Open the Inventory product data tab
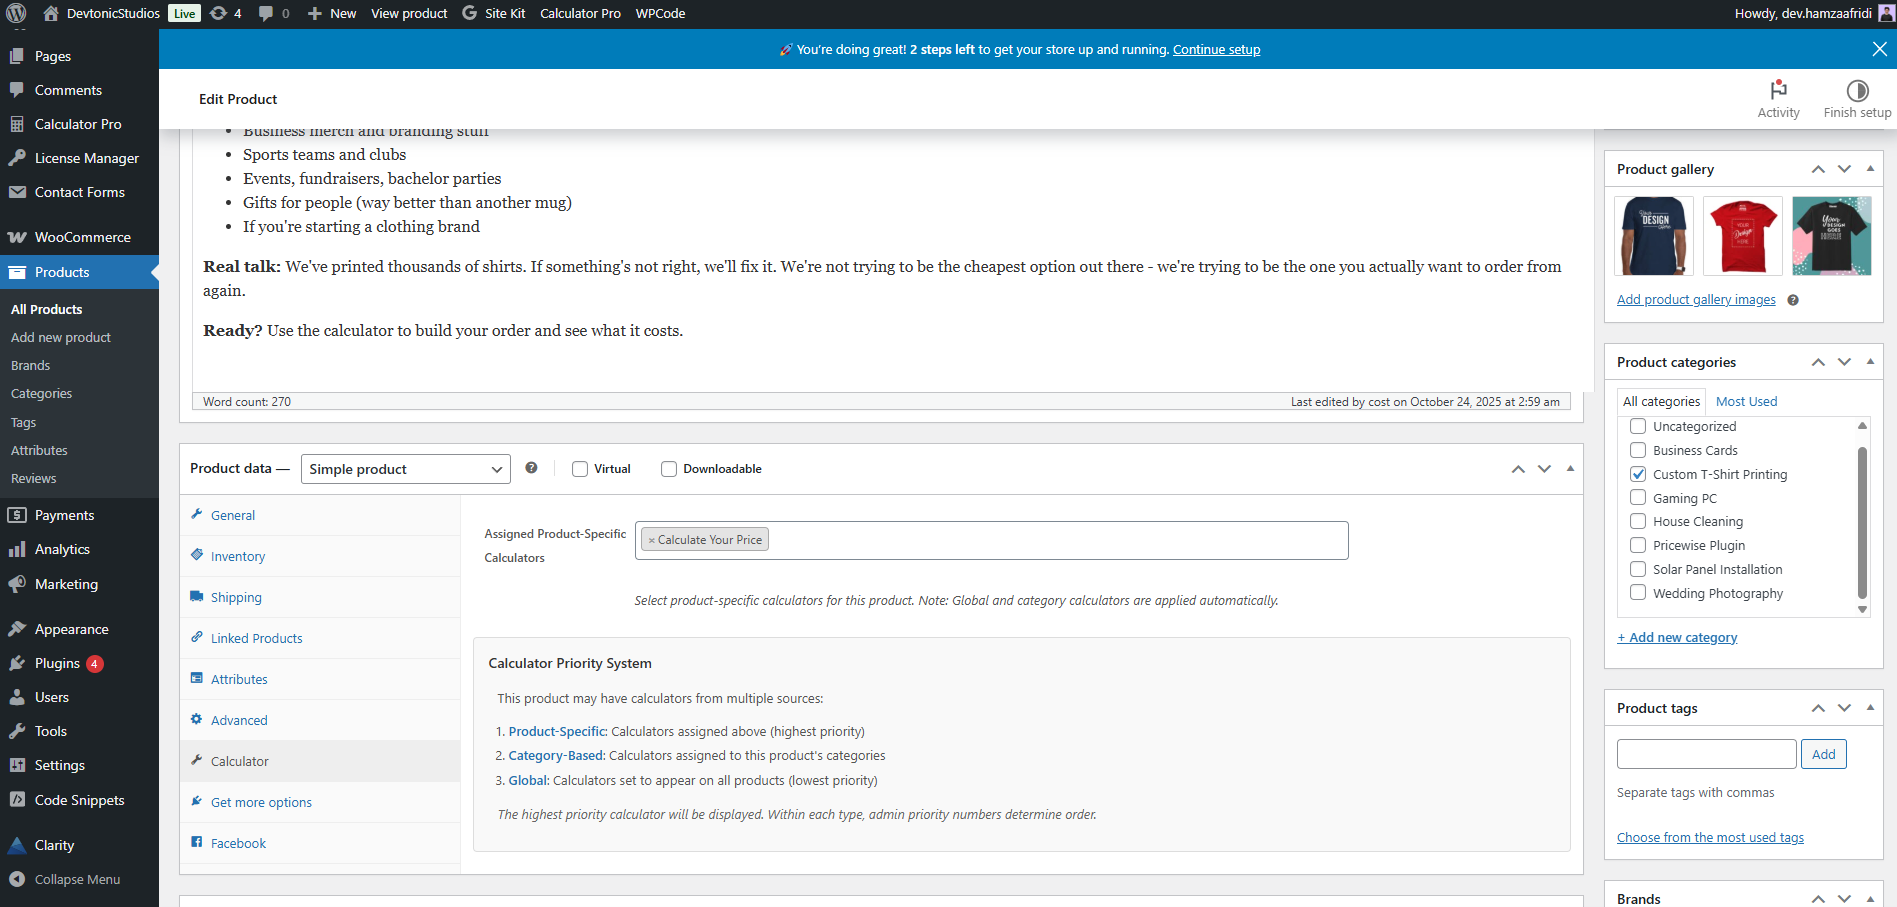Image resolution: width=1897 pixels, height=907 pixels. point(238,556)
